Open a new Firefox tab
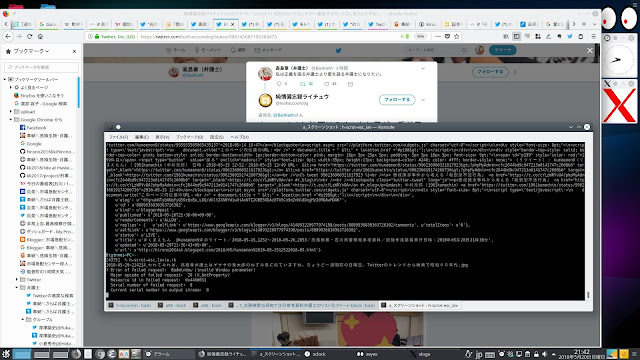The width and height of the screenshot is (640, 360). coord(584,24)
